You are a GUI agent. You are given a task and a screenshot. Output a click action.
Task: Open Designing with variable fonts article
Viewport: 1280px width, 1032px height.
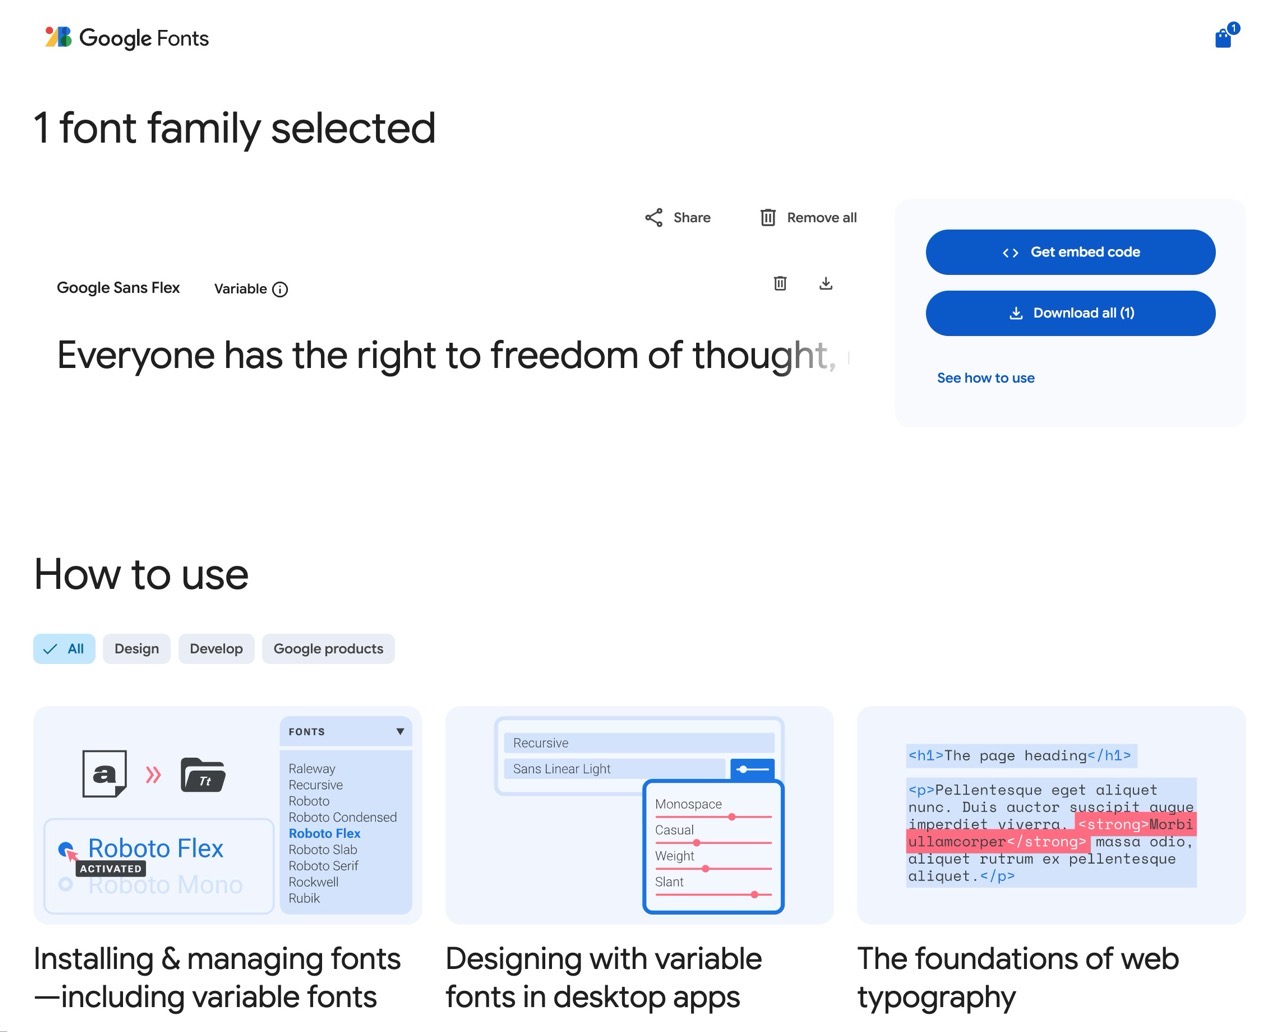[603, 977]
